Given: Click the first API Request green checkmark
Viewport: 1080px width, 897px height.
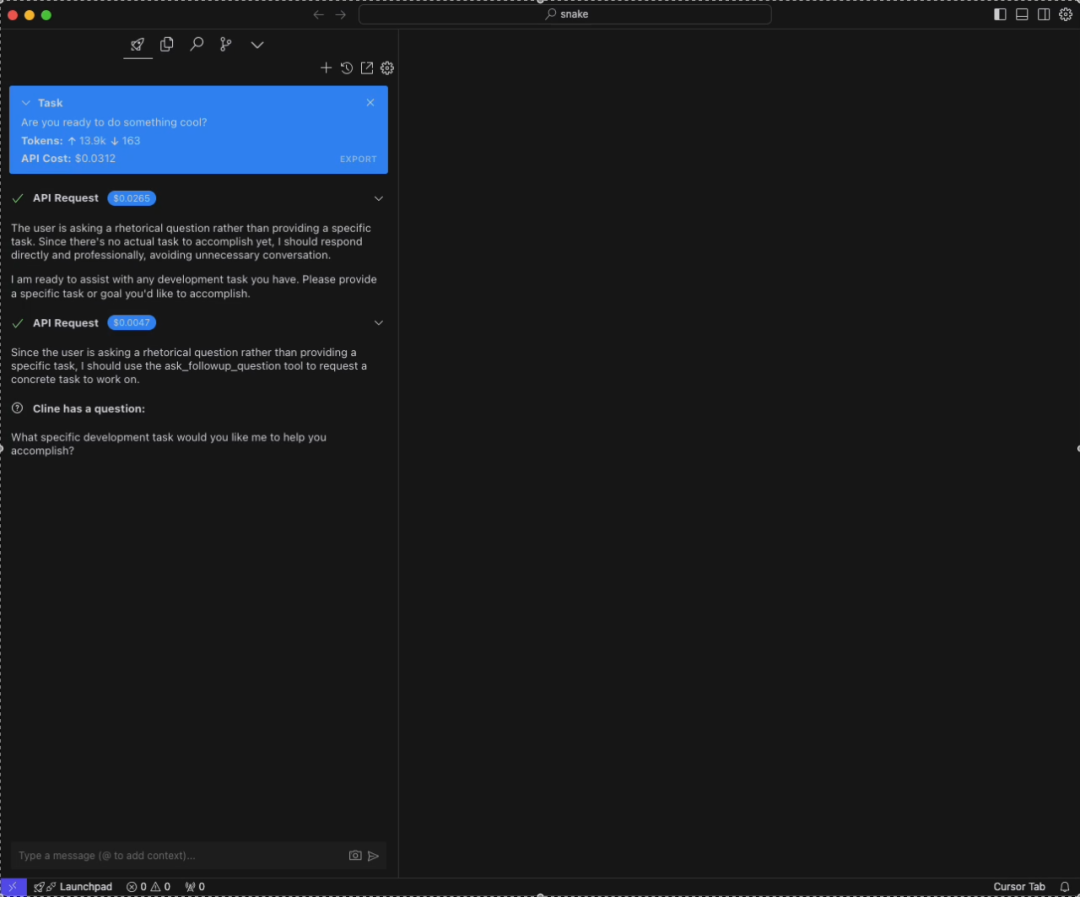Looking at the screenshot, I should click(18, 198).
